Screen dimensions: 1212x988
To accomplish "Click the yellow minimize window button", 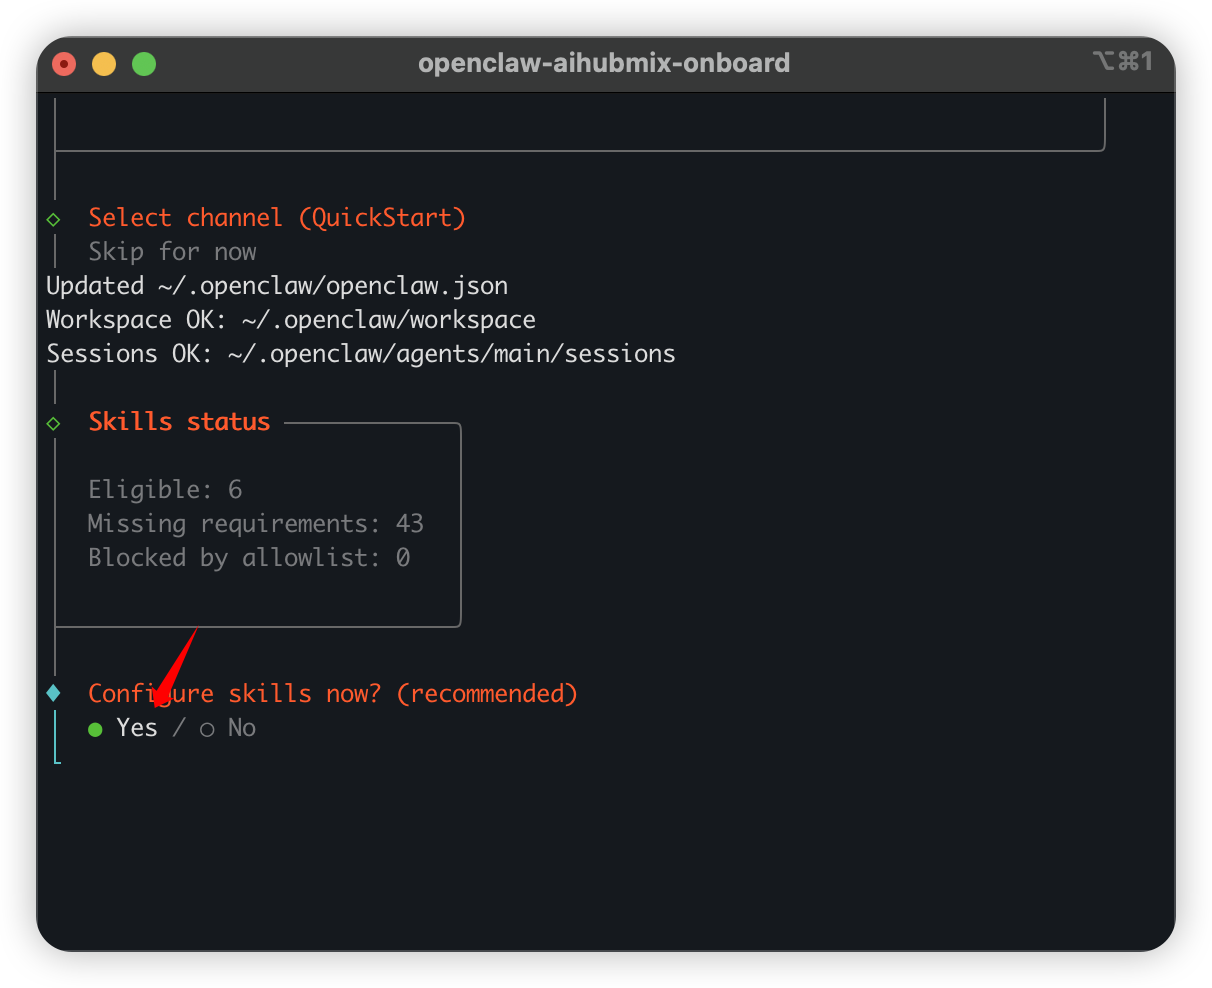I will (104, 64).
